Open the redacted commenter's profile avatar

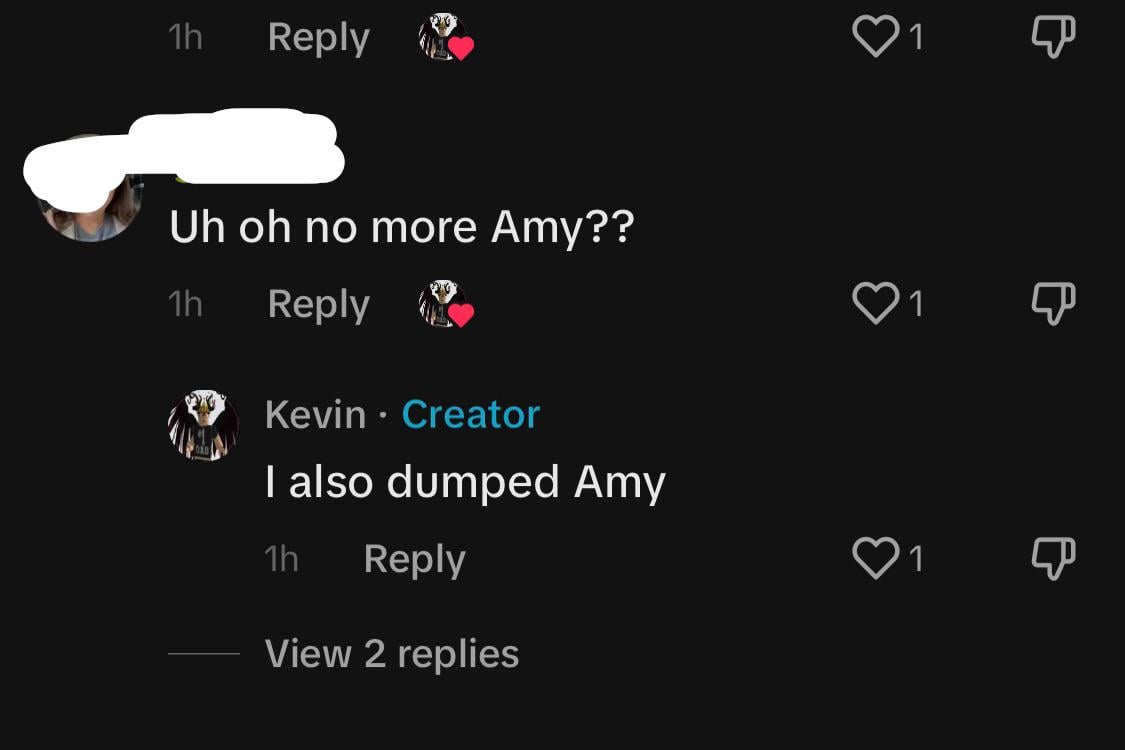click(90, 190)
